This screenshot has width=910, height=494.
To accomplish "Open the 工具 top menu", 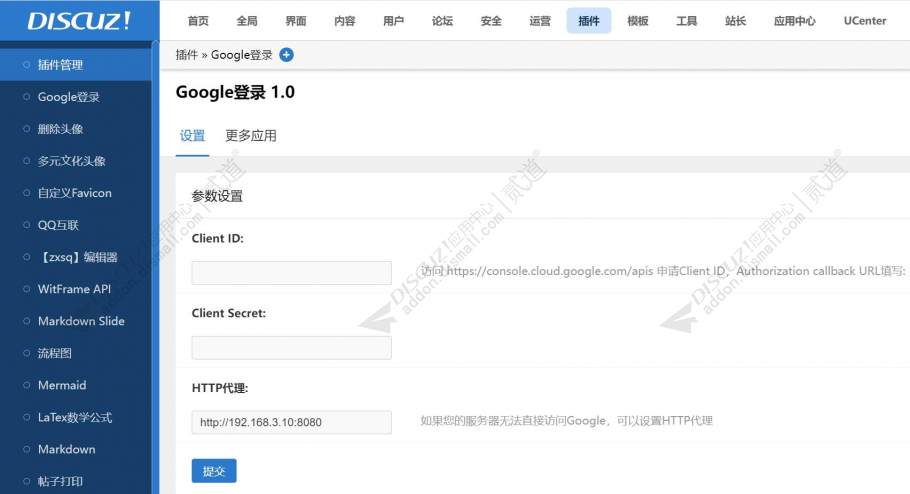I will 686,21.
